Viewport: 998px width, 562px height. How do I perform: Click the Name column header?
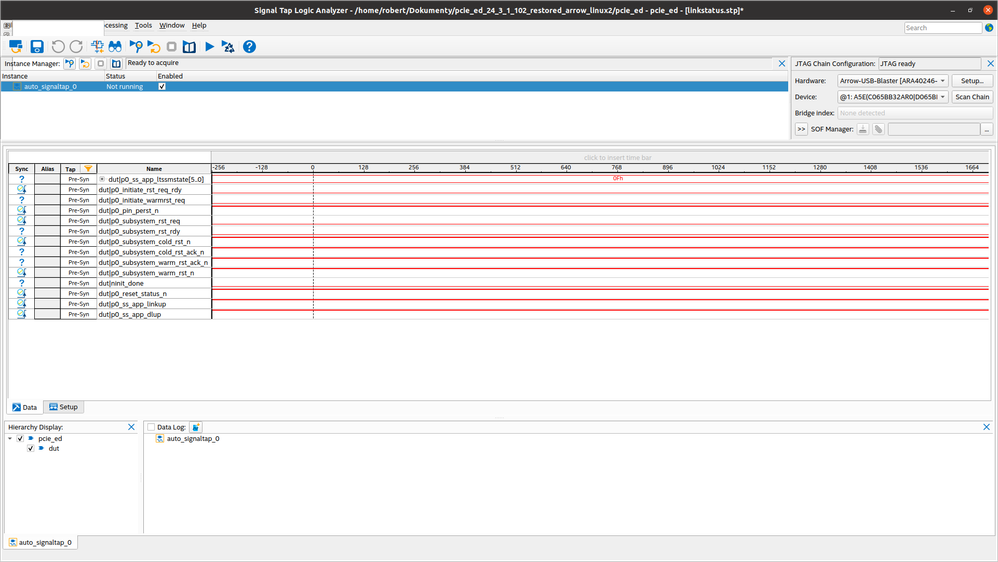154,169
